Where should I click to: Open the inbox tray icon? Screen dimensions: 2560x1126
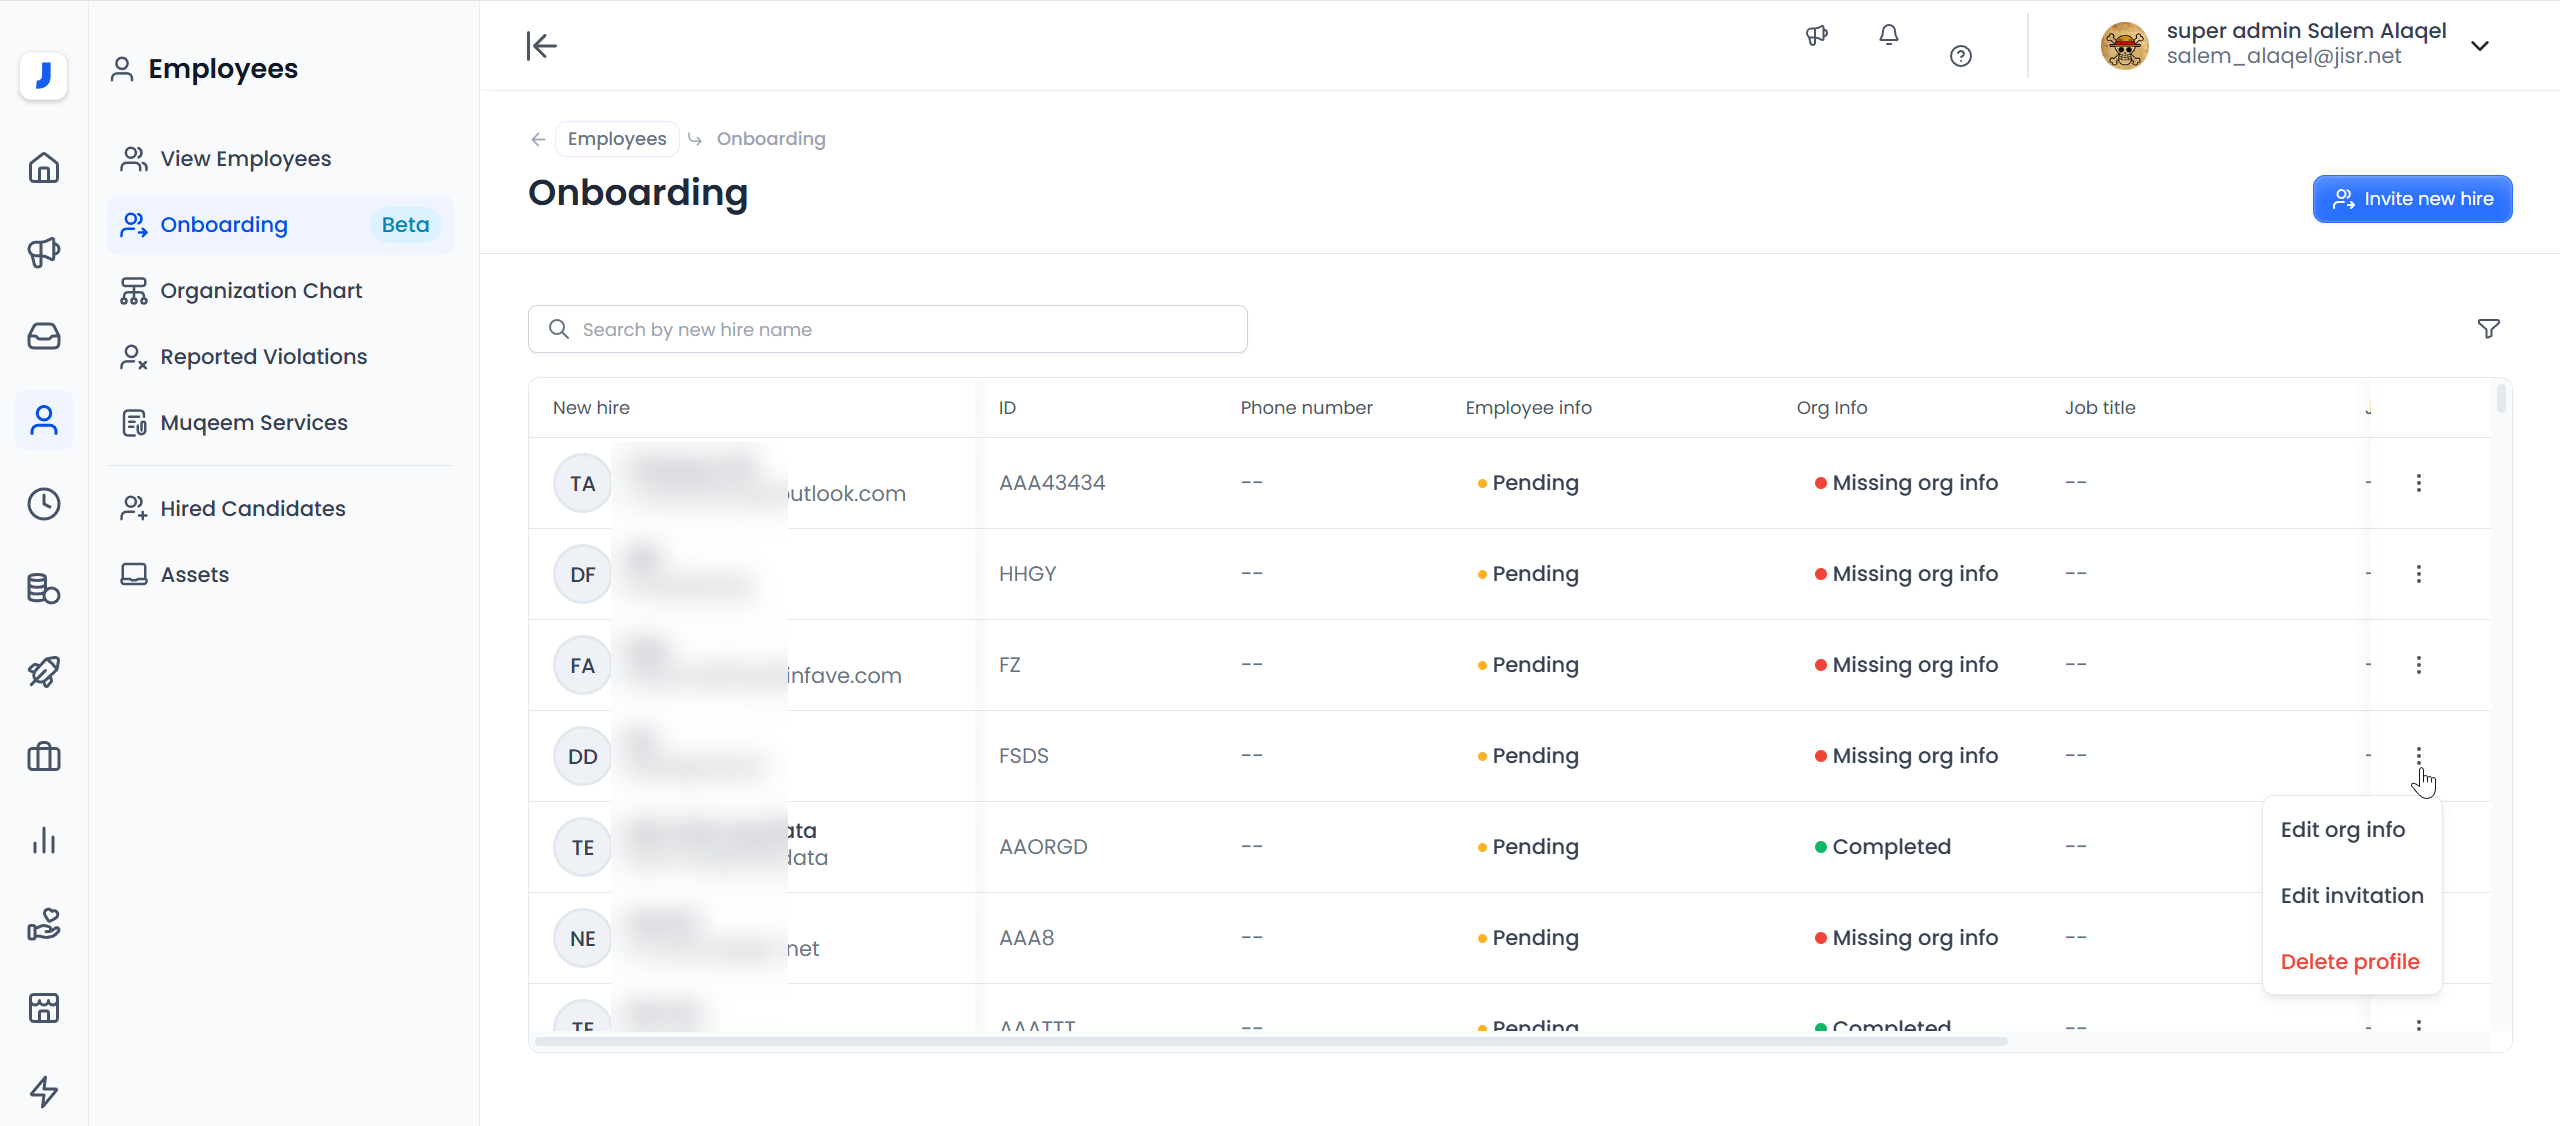(44, 336)
